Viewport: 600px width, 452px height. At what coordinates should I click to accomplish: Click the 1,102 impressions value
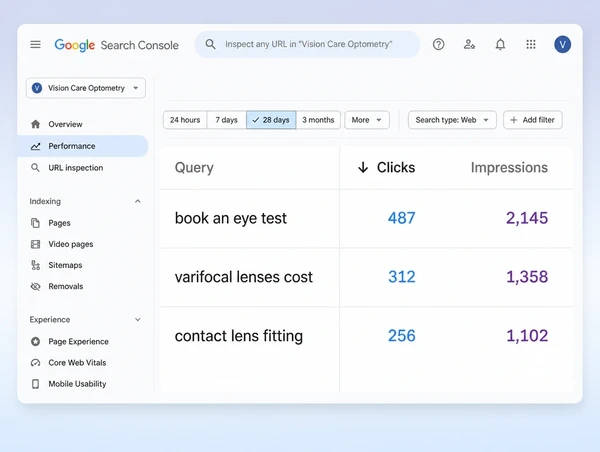[x=527, y=336]
